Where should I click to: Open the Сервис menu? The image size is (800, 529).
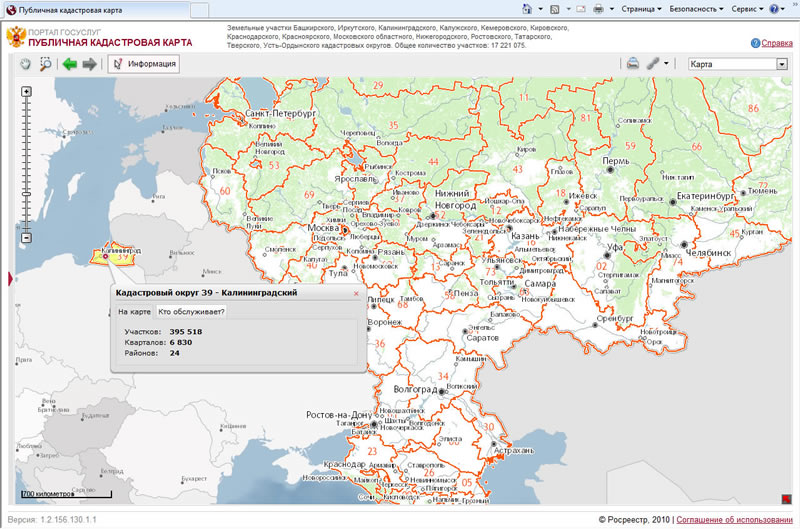[747, 9]
